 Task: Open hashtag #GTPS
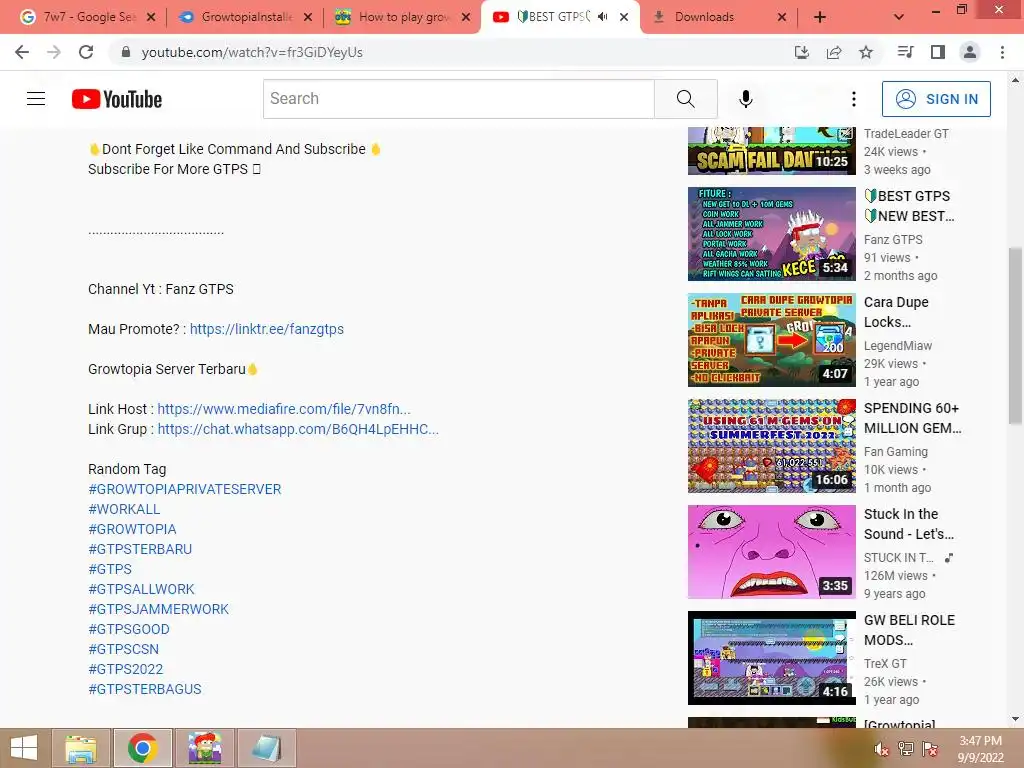(x=110, y=569)
